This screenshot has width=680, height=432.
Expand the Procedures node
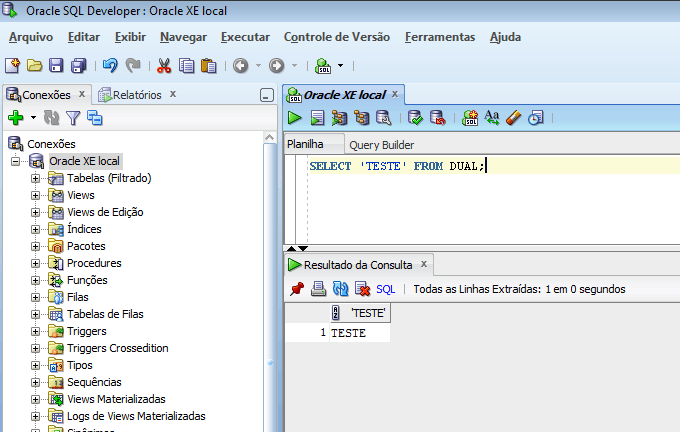pyautogui.click(x=35, y=263)
